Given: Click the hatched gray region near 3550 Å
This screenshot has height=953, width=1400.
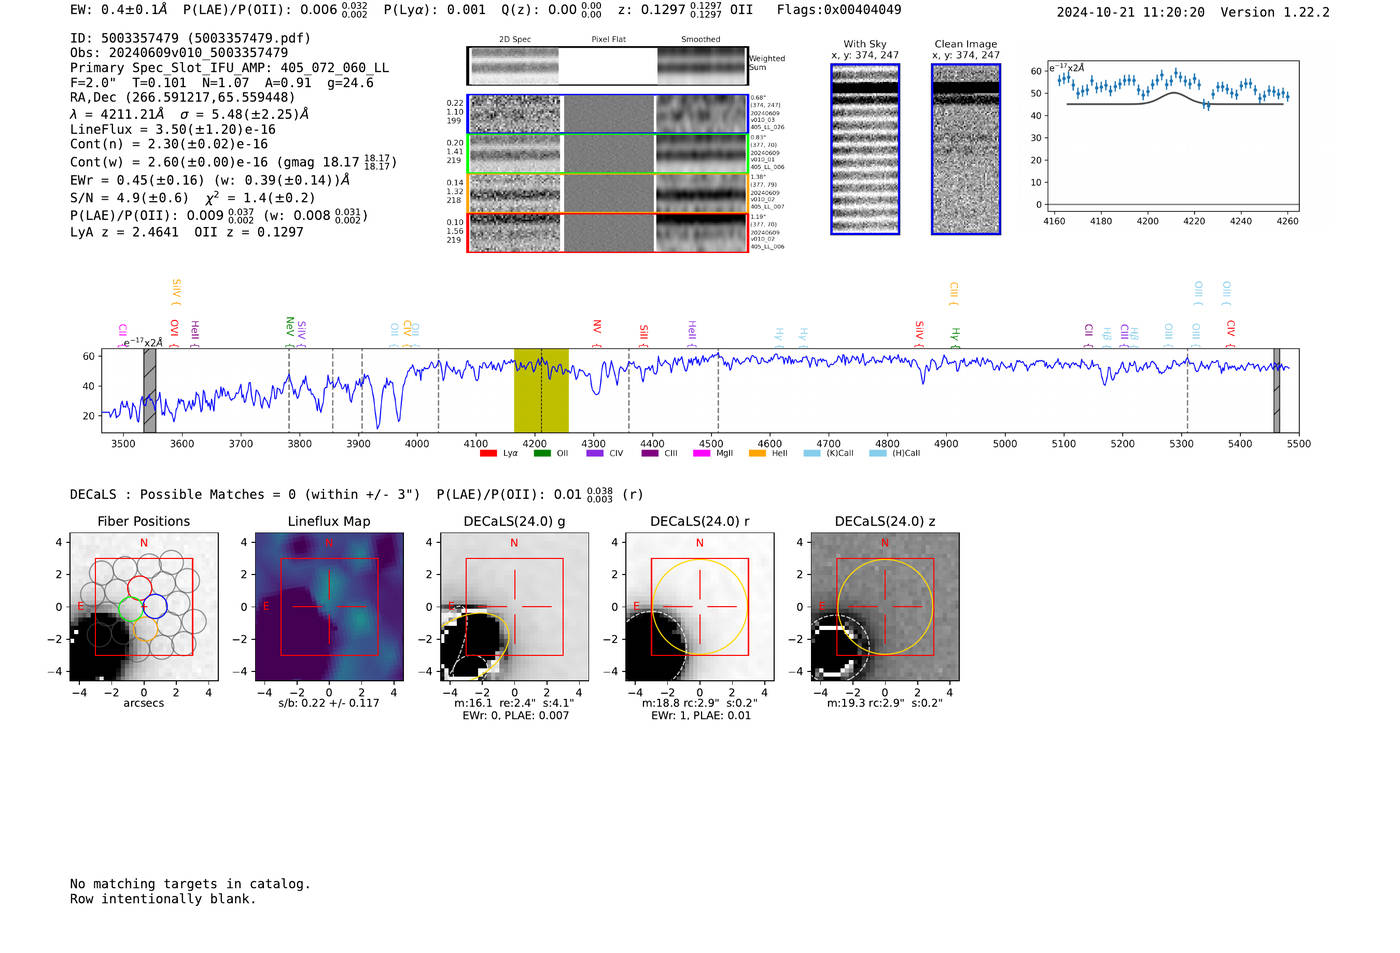Looking at the screenshot, I should pyautogui.click(x=149, y=390).
